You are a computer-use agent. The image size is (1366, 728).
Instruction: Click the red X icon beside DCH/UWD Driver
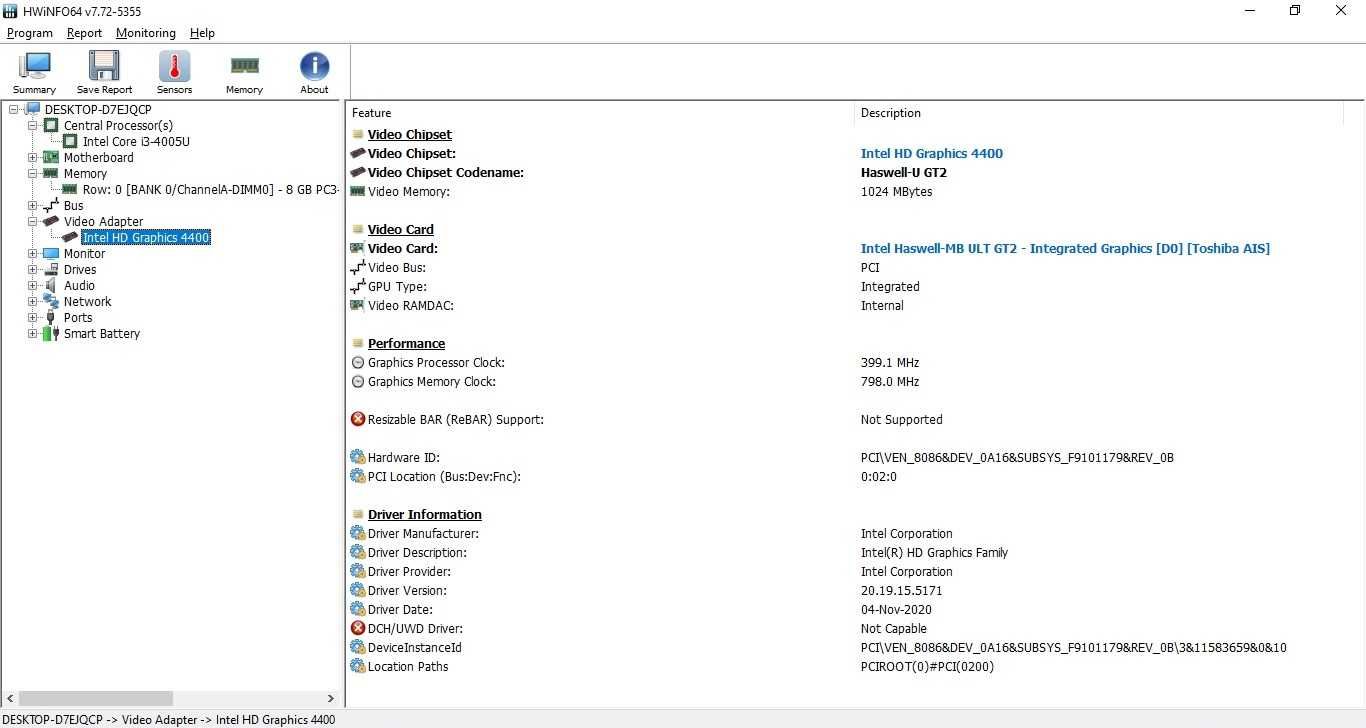tap(358, 628)
